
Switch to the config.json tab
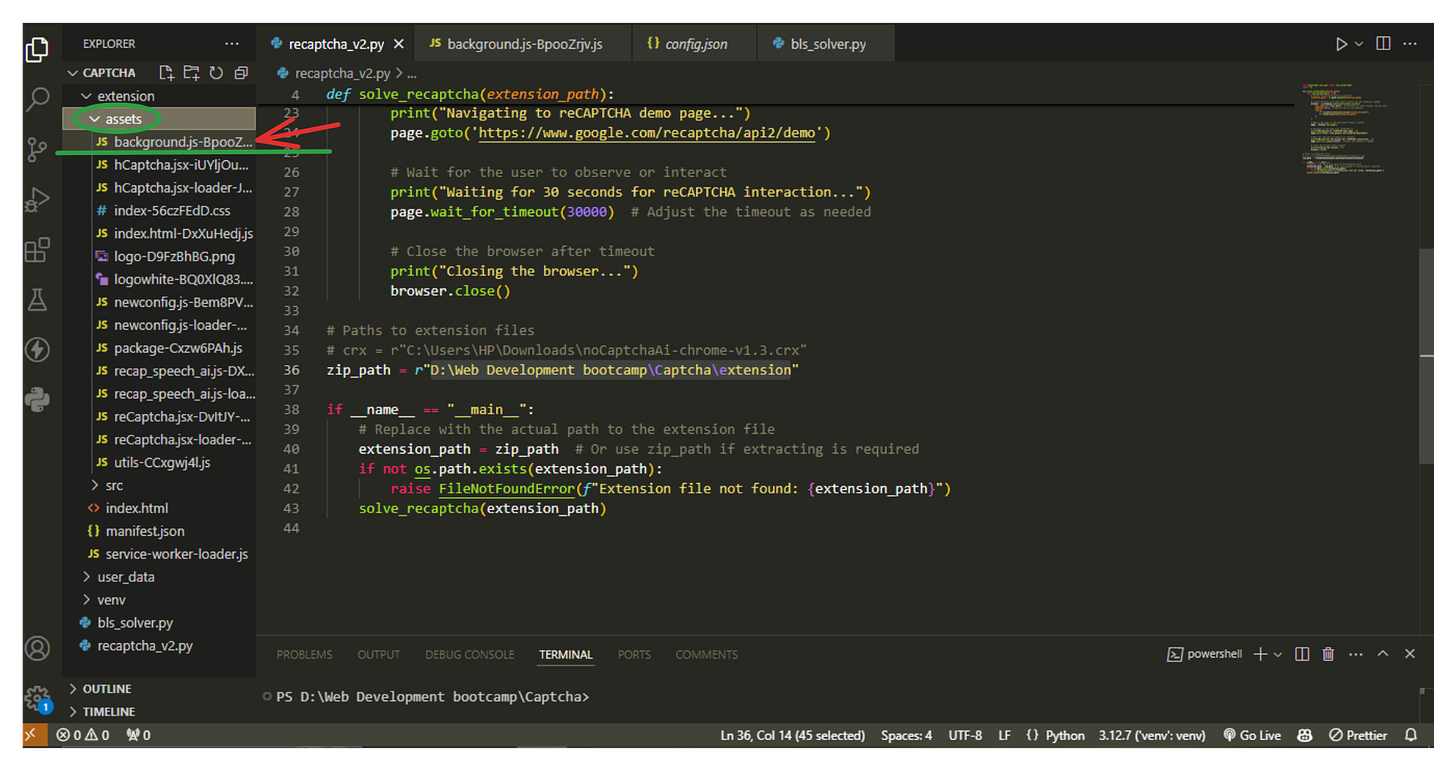click(x=696, y=44)
